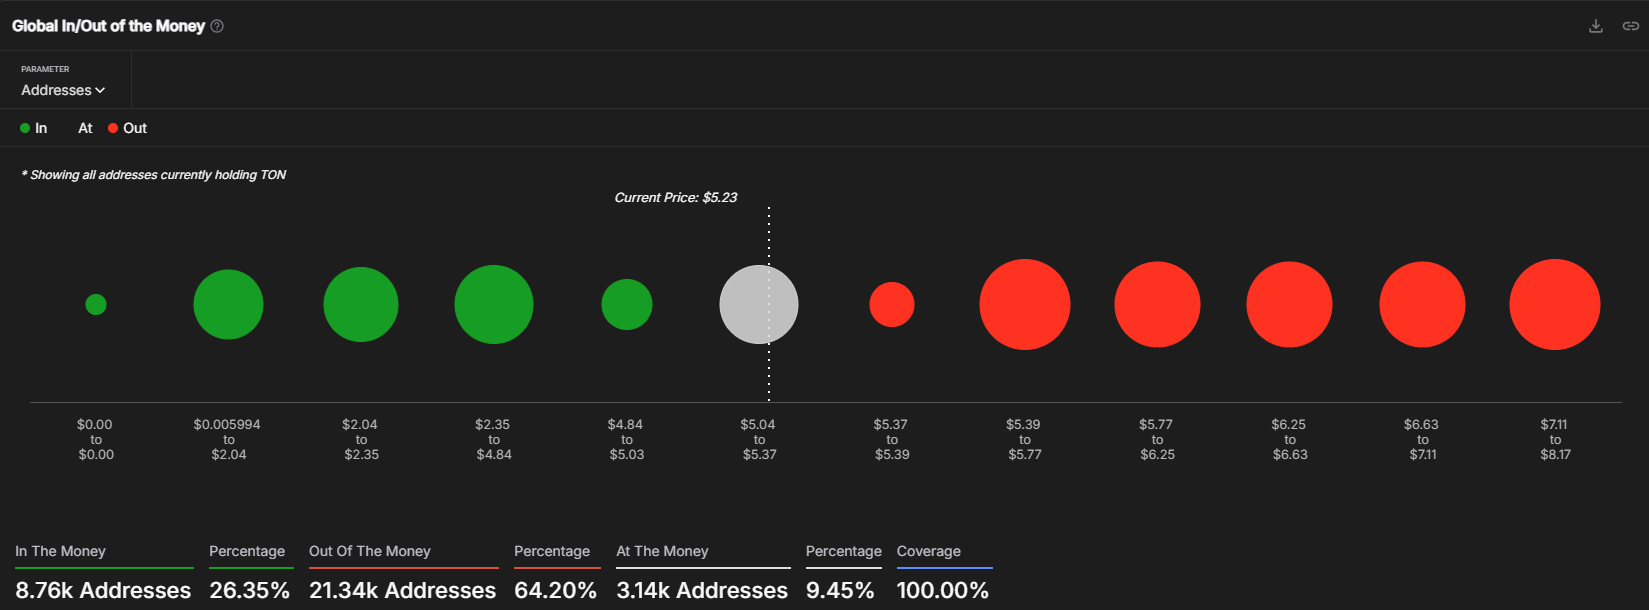
Task: Click the $0.005994 to $2.04 axis label
Action: (x=228, y=439)
